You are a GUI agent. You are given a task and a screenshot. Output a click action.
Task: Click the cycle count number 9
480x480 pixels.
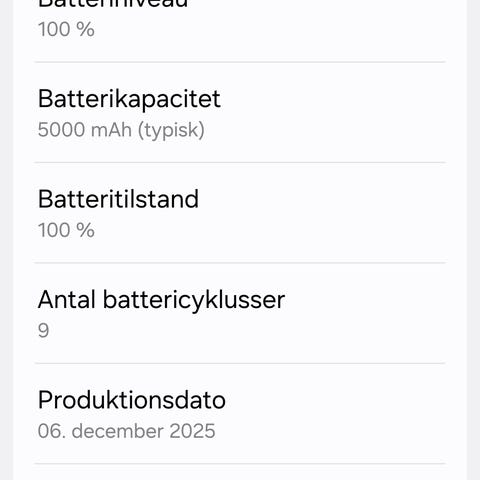coord(43,331)
